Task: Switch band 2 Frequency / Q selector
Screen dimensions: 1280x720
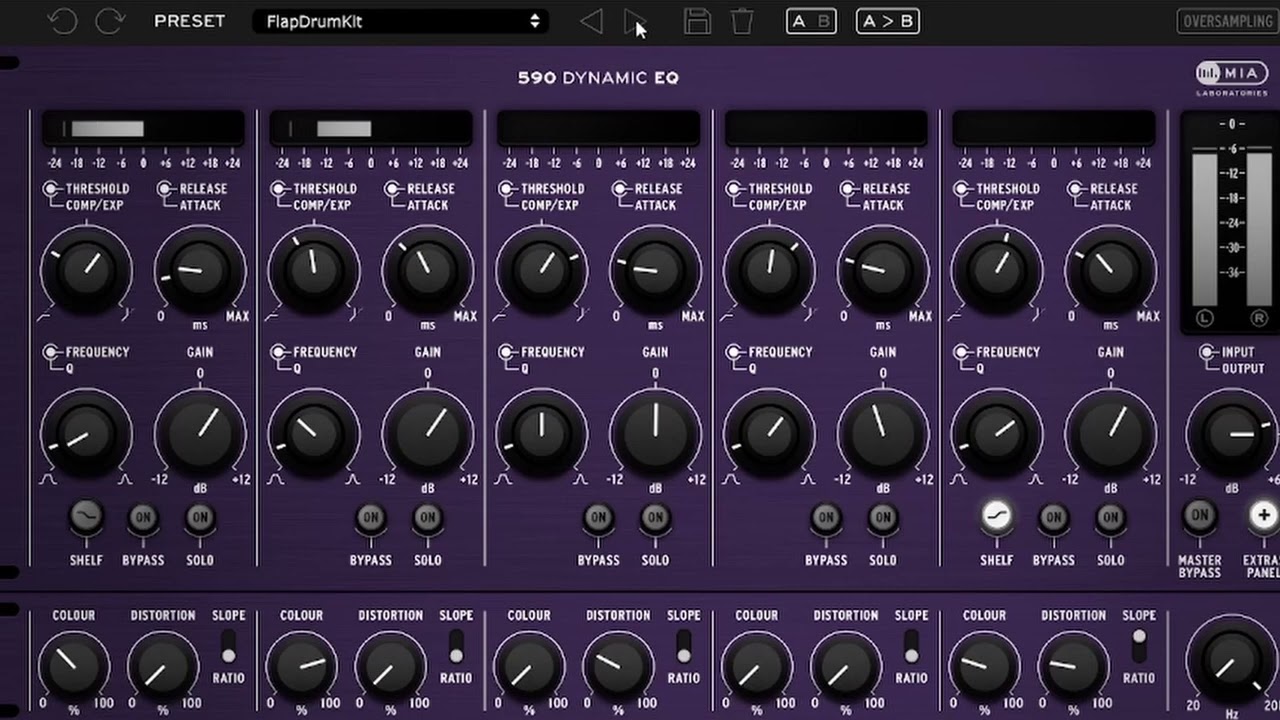Action: [278, 353]
